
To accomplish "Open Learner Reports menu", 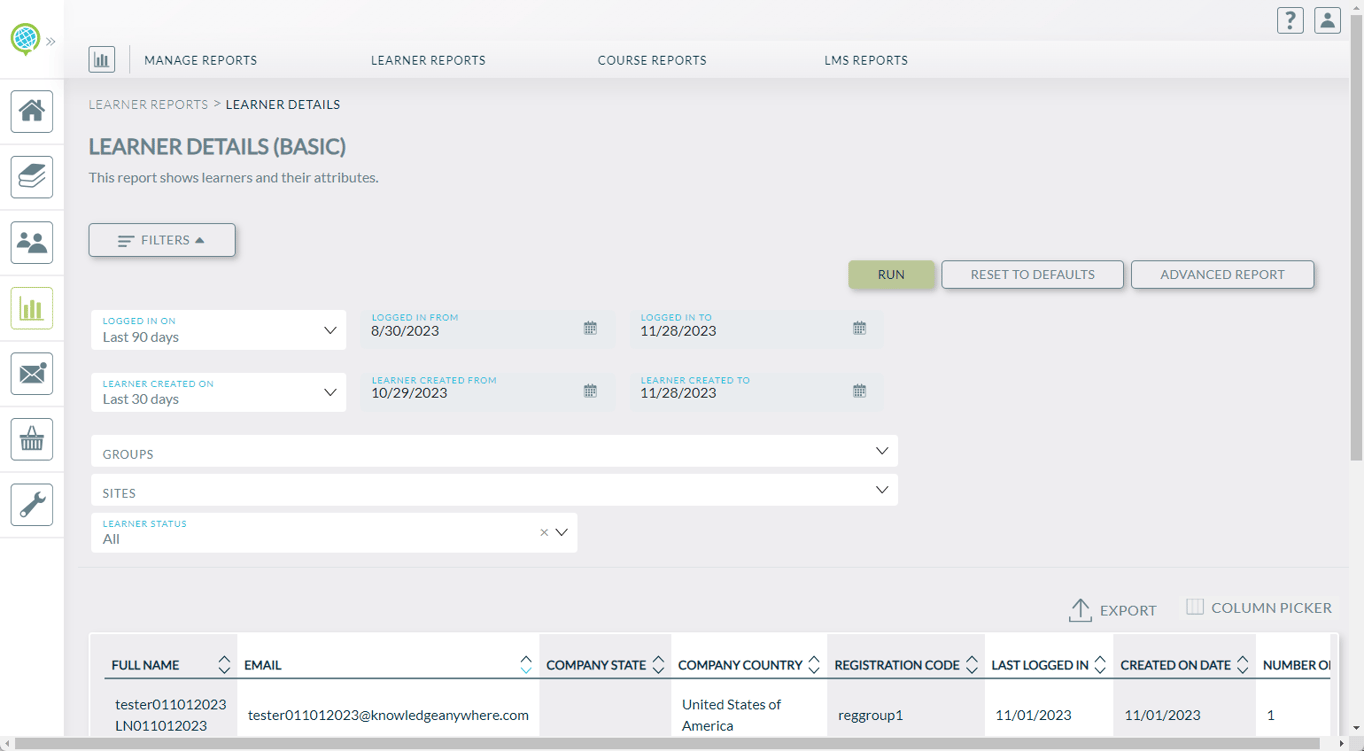I will pyautogui.click(x=428, y=60).
